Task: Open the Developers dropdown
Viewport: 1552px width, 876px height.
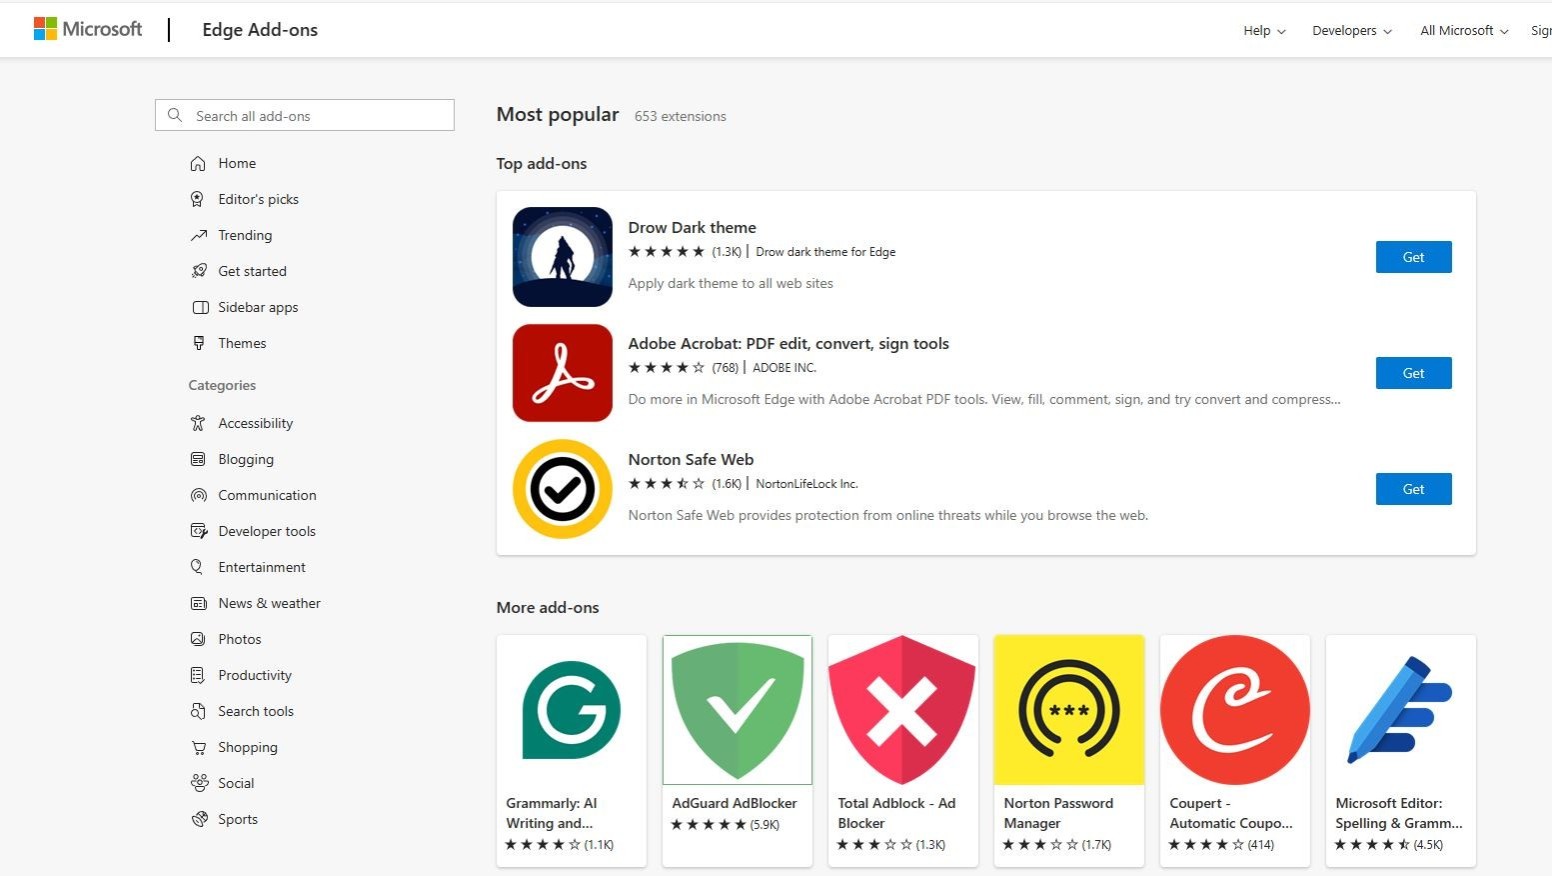Action: [1350, 30]
